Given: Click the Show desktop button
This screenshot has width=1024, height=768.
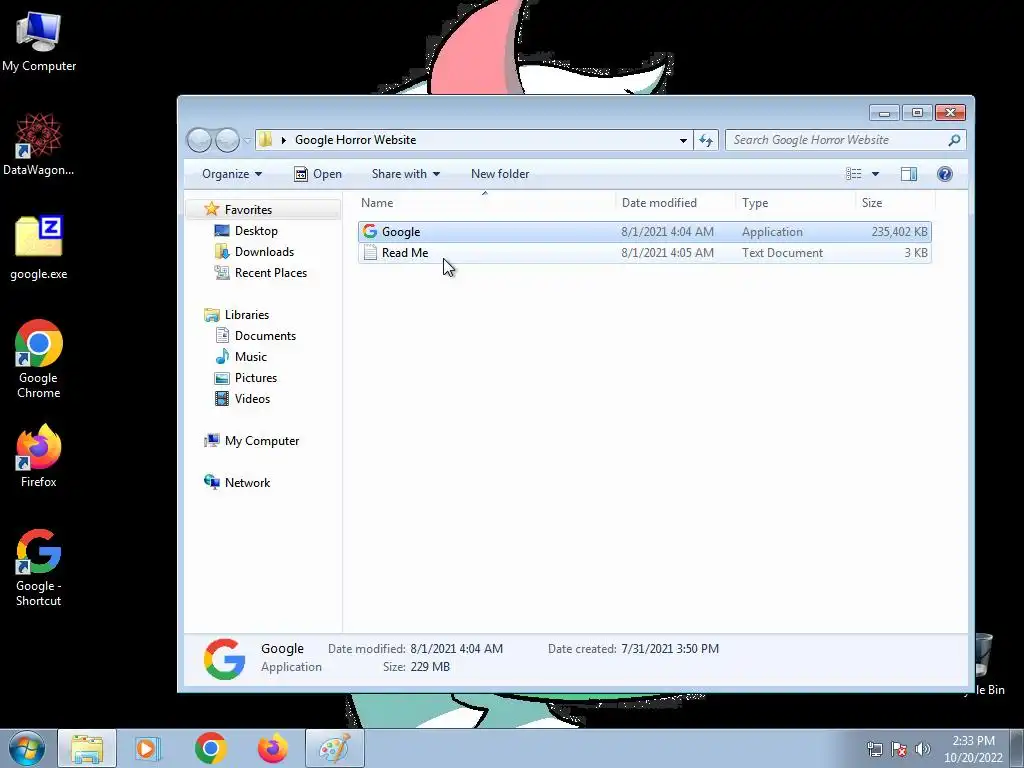Looking at the screenshot, I should tap(1017, 748).
